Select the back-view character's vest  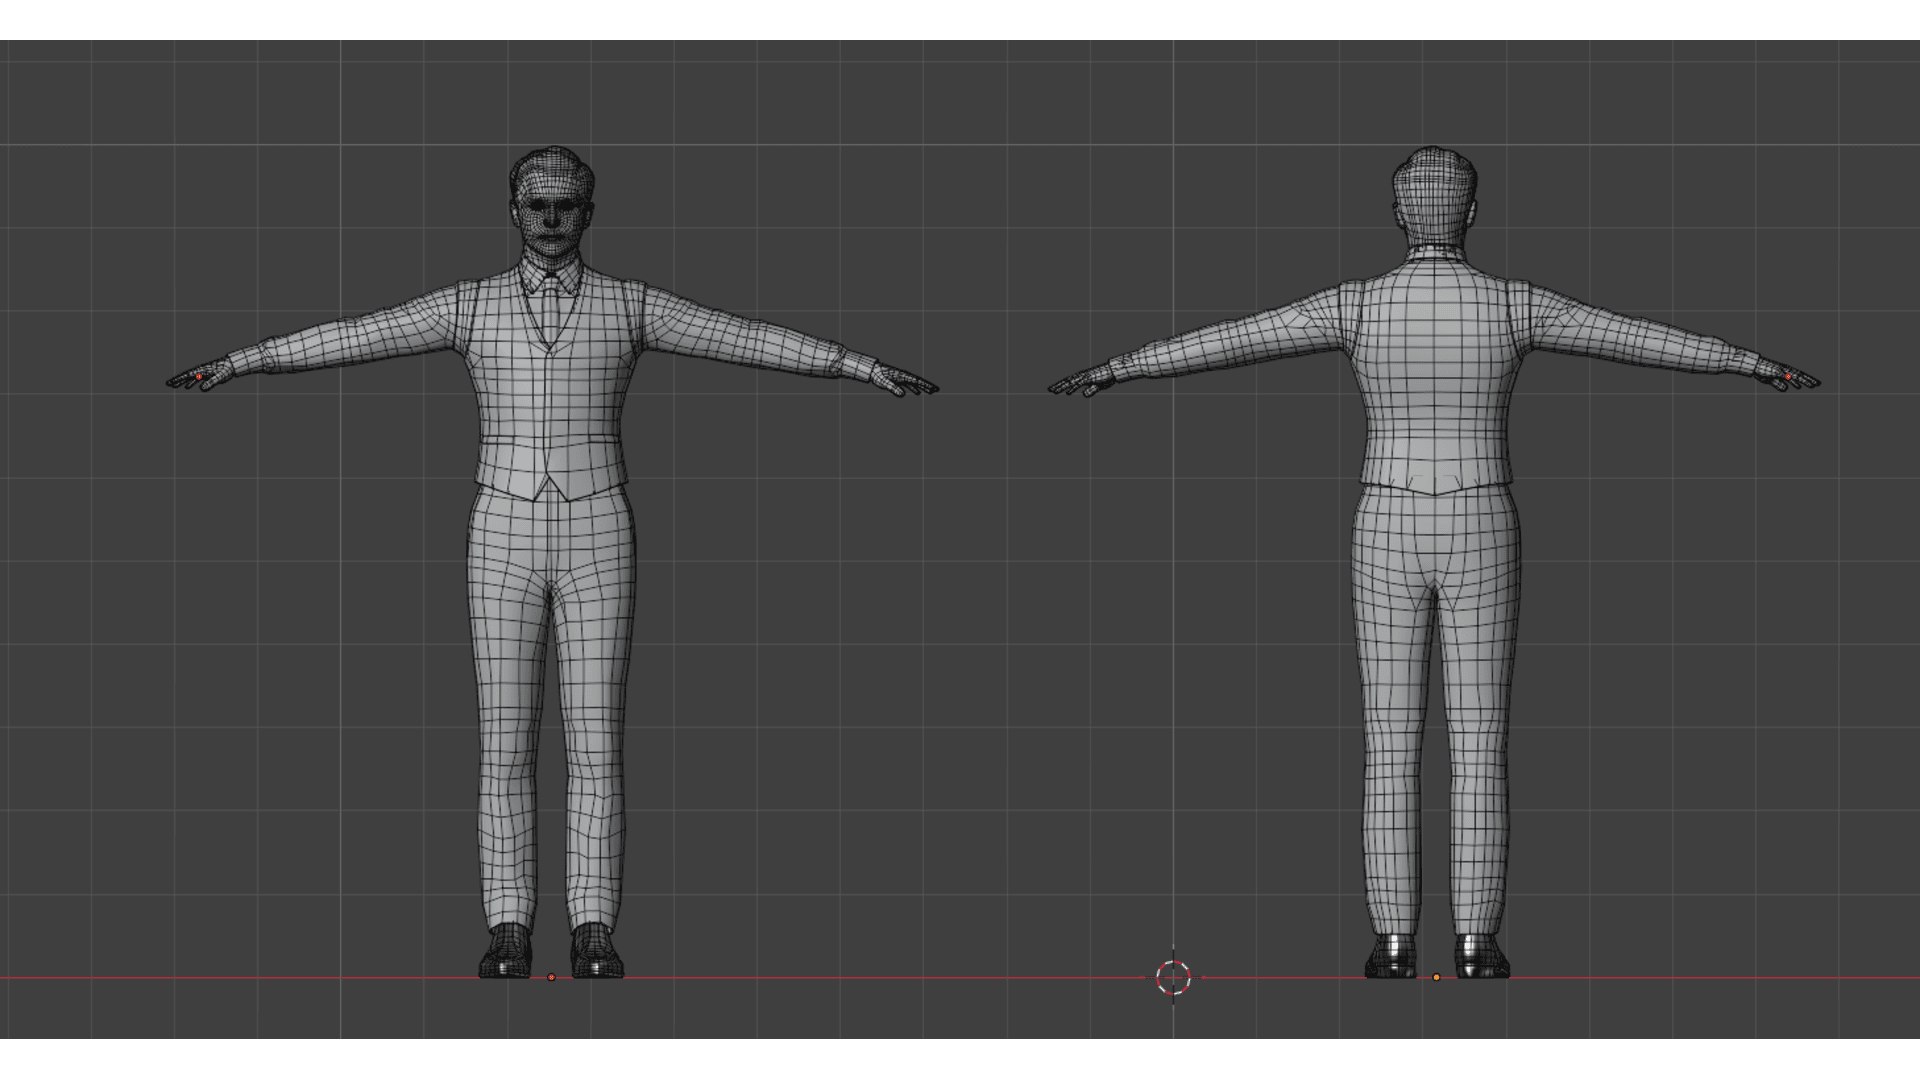pos(1436,375)
